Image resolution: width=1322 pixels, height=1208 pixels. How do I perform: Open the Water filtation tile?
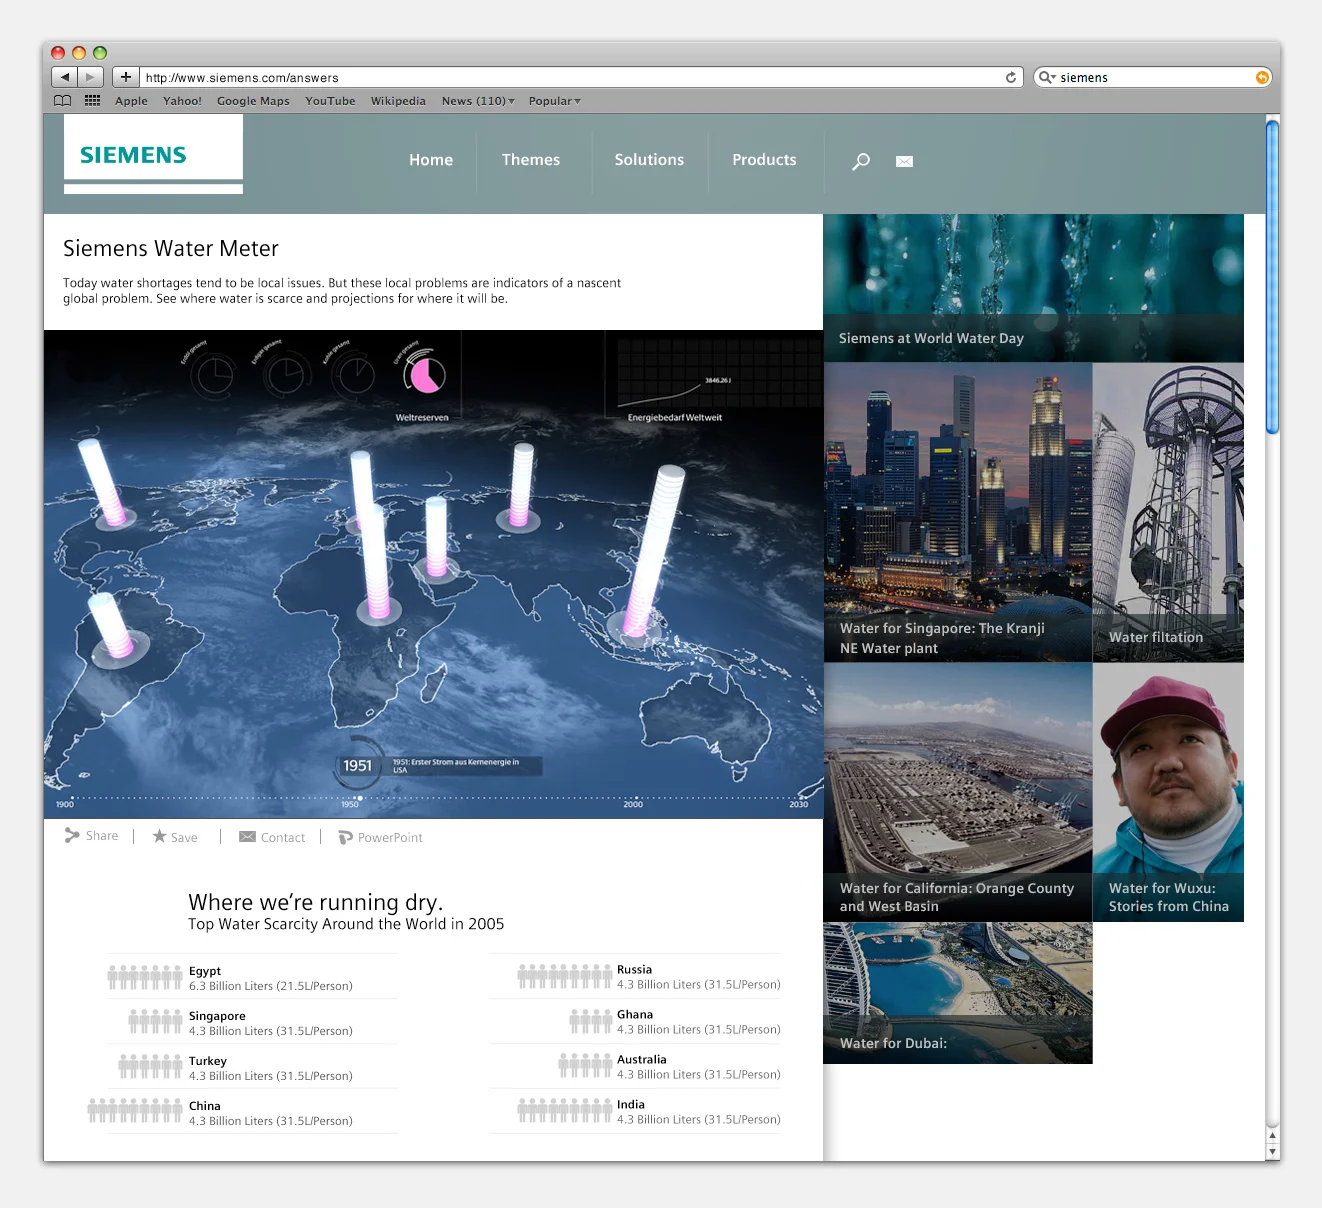(1168, 512)
